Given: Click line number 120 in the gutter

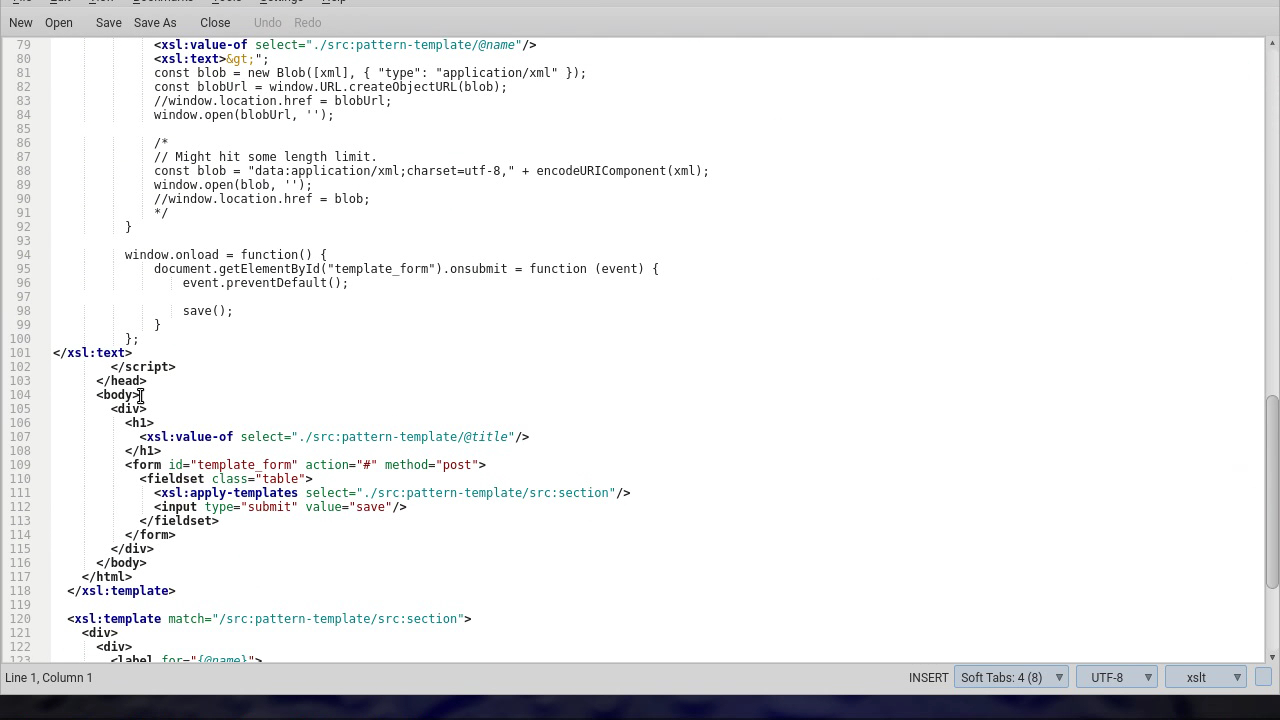Looking at the screenshot, I should tap(20, 619).
